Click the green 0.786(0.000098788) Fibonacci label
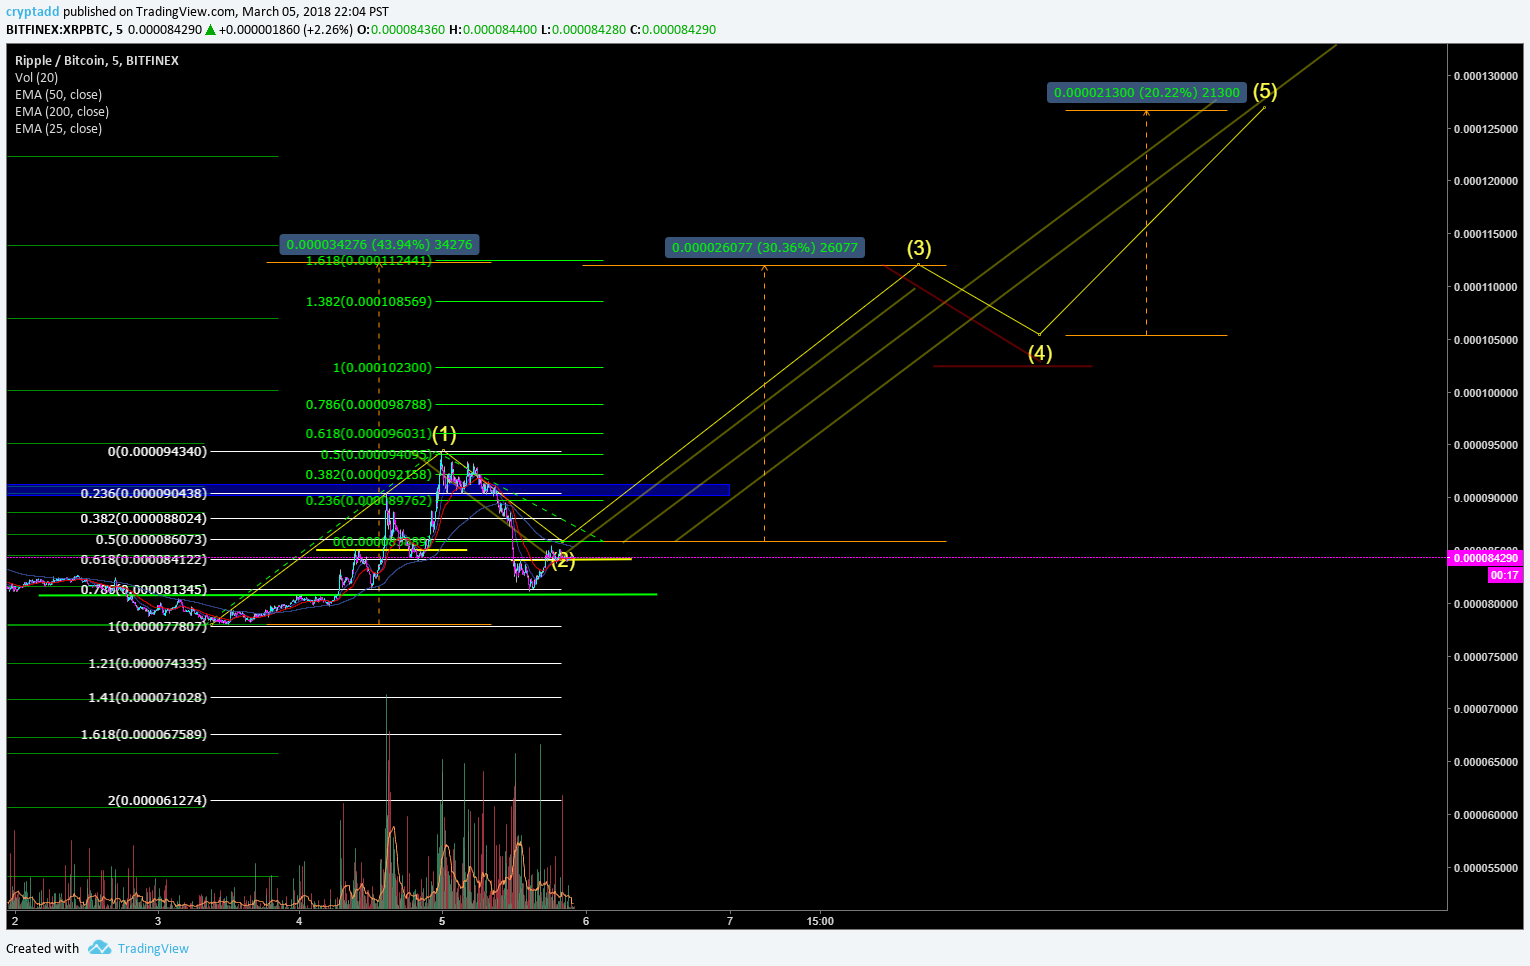 [369, 405]
